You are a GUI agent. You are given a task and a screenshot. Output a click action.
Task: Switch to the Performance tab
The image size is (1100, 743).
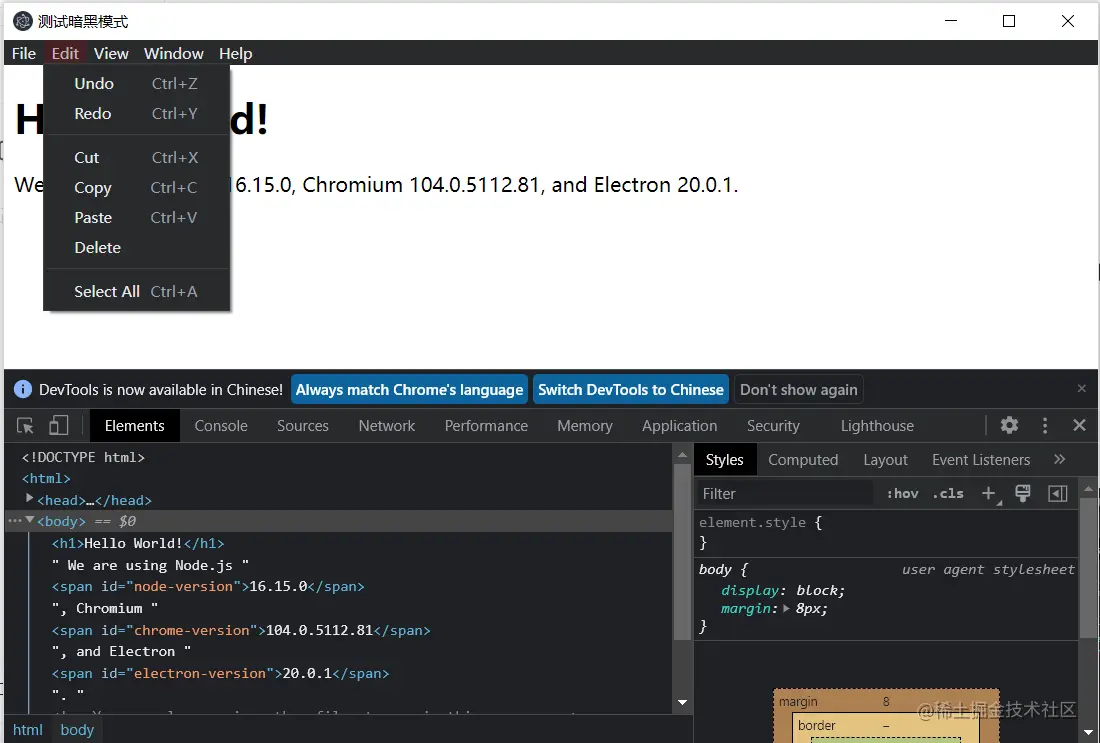[x=486, y=426]
